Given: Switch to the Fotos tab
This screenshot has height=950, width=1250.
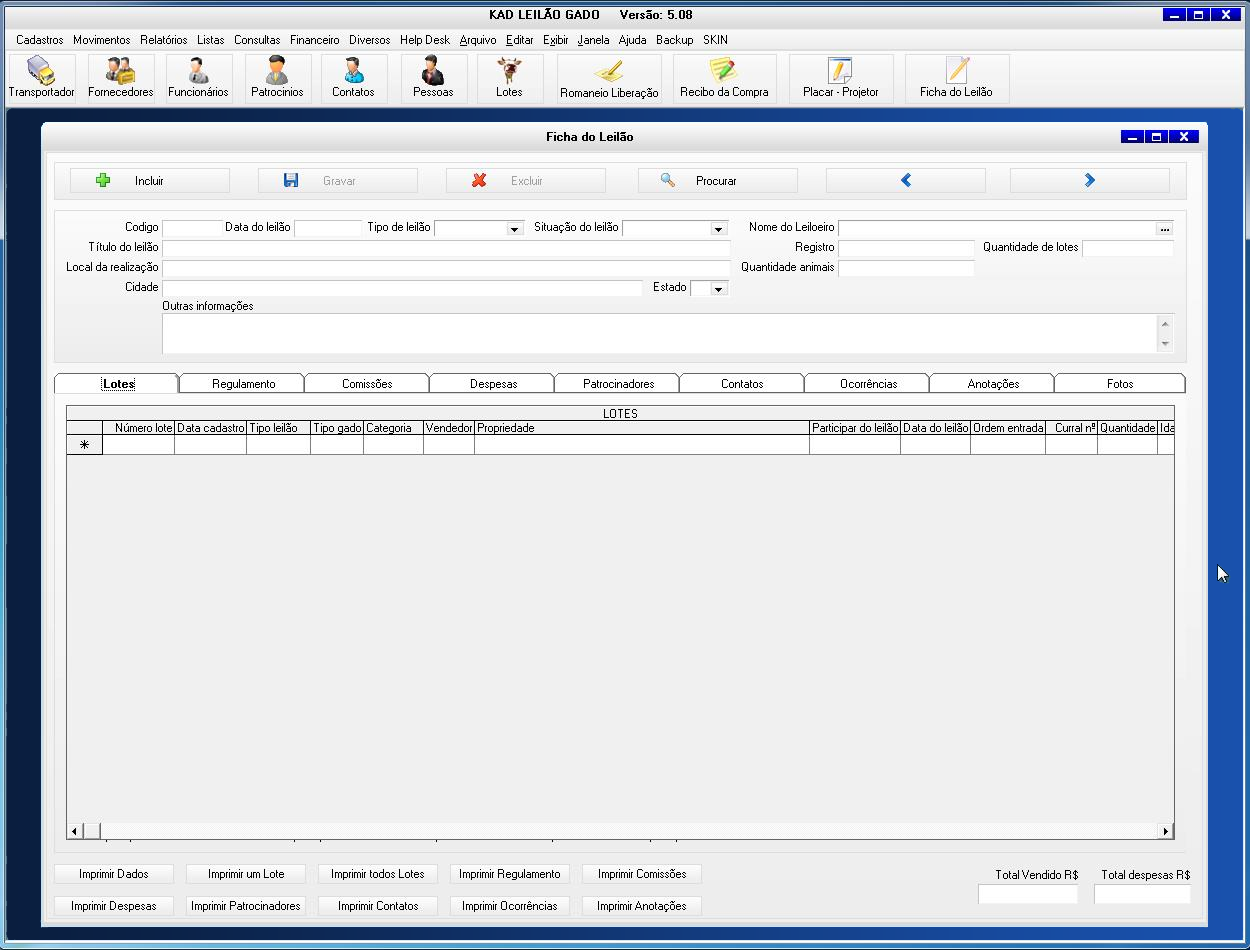Looking at the screenshot, I should (1120, 384).
